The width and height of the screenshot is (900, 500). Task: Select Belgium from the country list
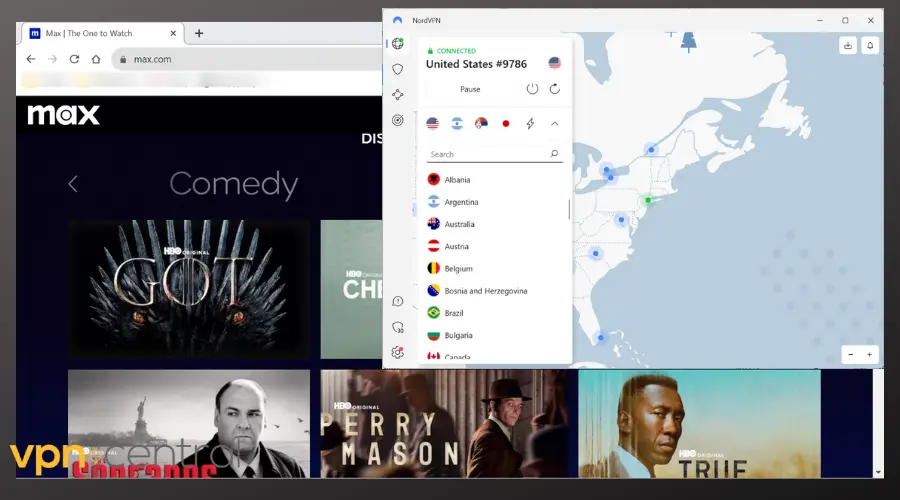(x=458, y=268)
